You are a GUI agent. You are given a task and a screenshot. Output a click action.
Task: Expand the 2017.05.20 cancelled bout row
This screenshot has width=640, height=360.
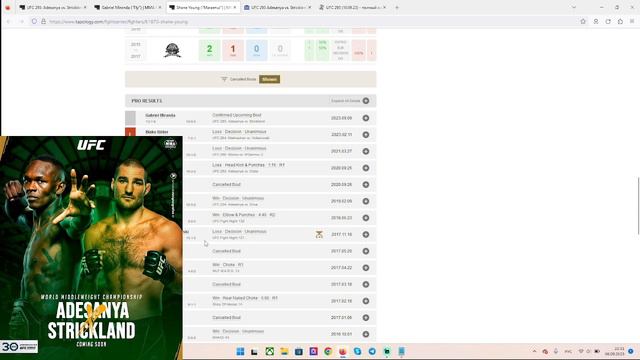(366, 251)
